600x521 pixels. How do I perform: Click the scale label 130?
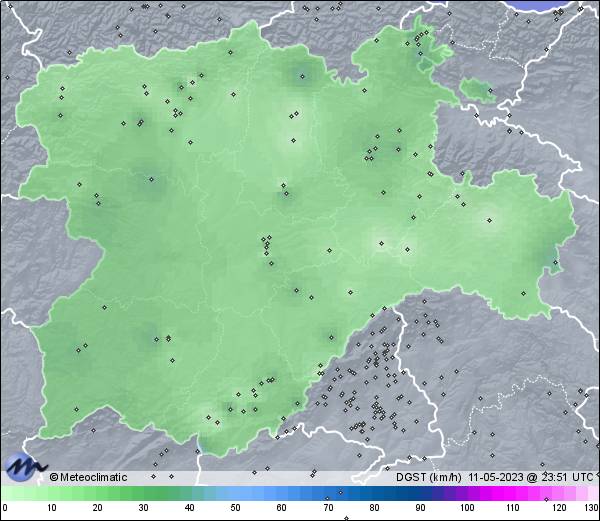[592, 508]
